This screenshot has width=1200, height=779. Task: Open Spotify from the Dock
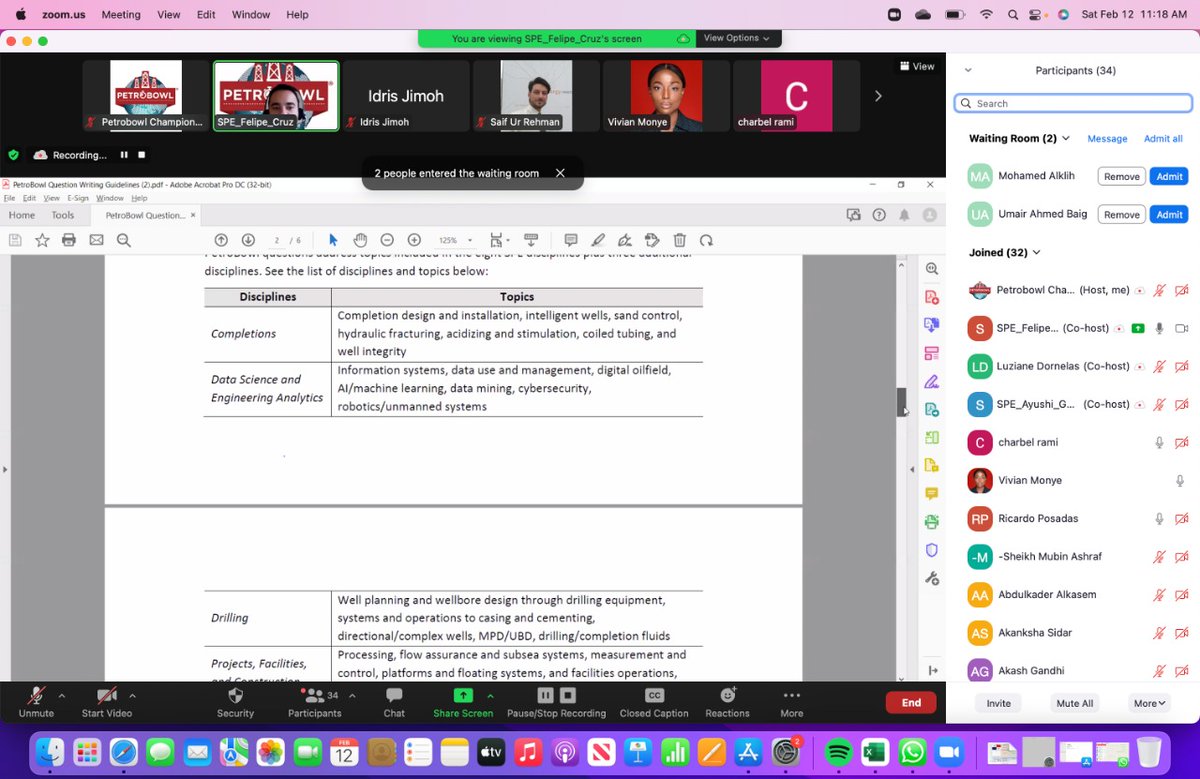(839, 752)
